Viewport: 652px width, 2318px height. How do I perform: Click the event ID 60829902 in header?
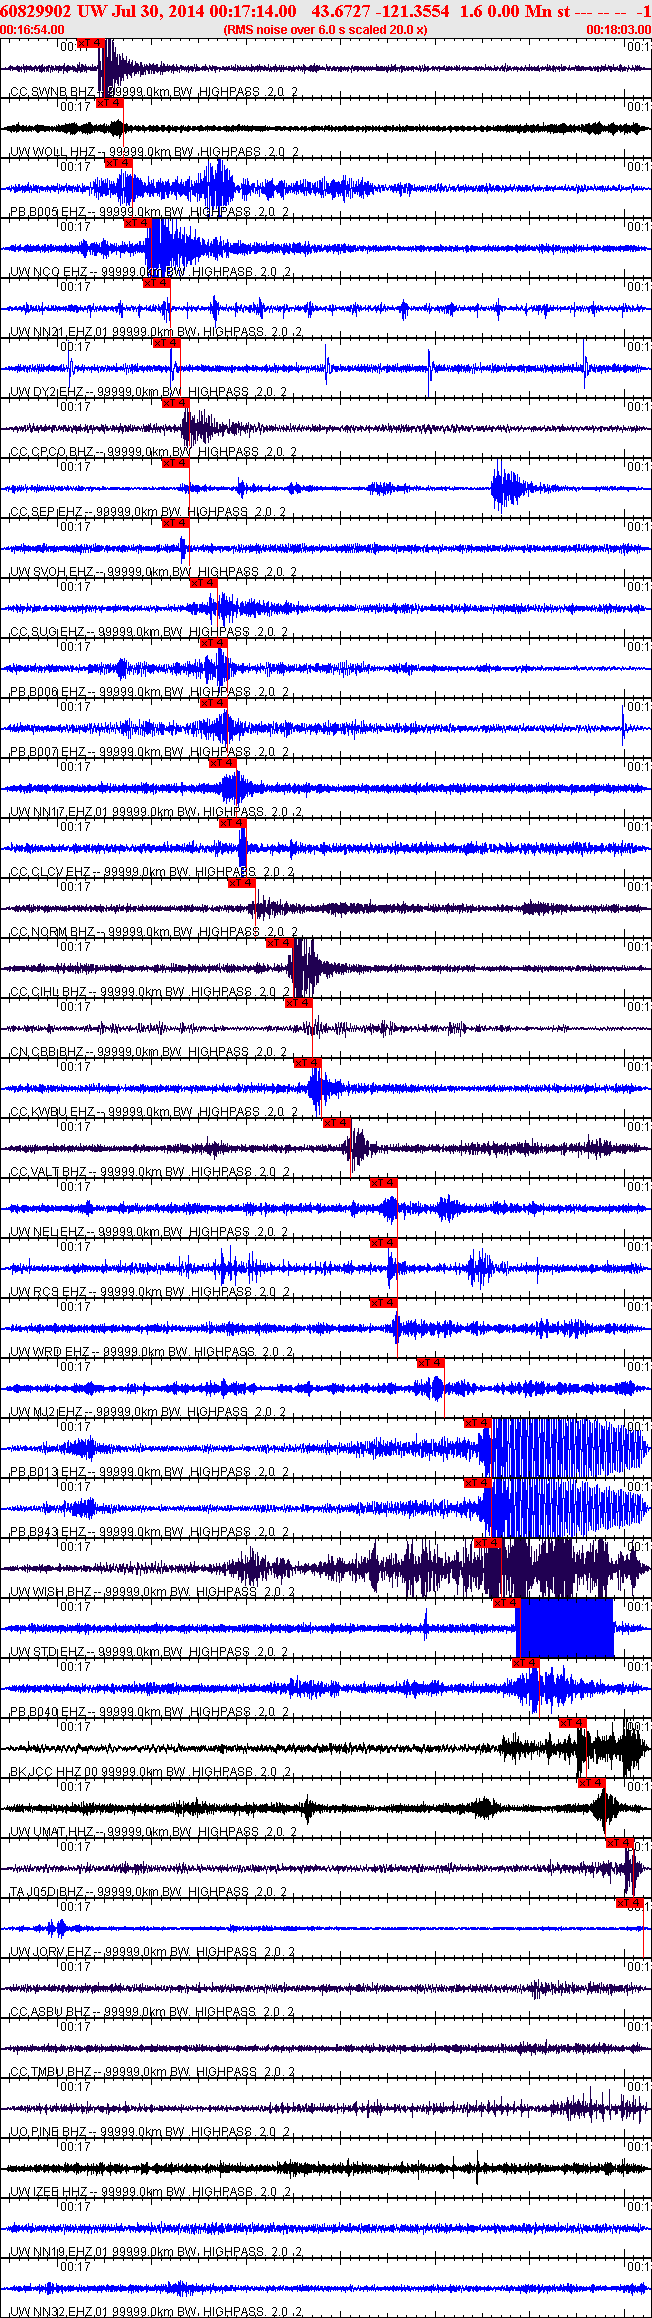pos(33,11)
